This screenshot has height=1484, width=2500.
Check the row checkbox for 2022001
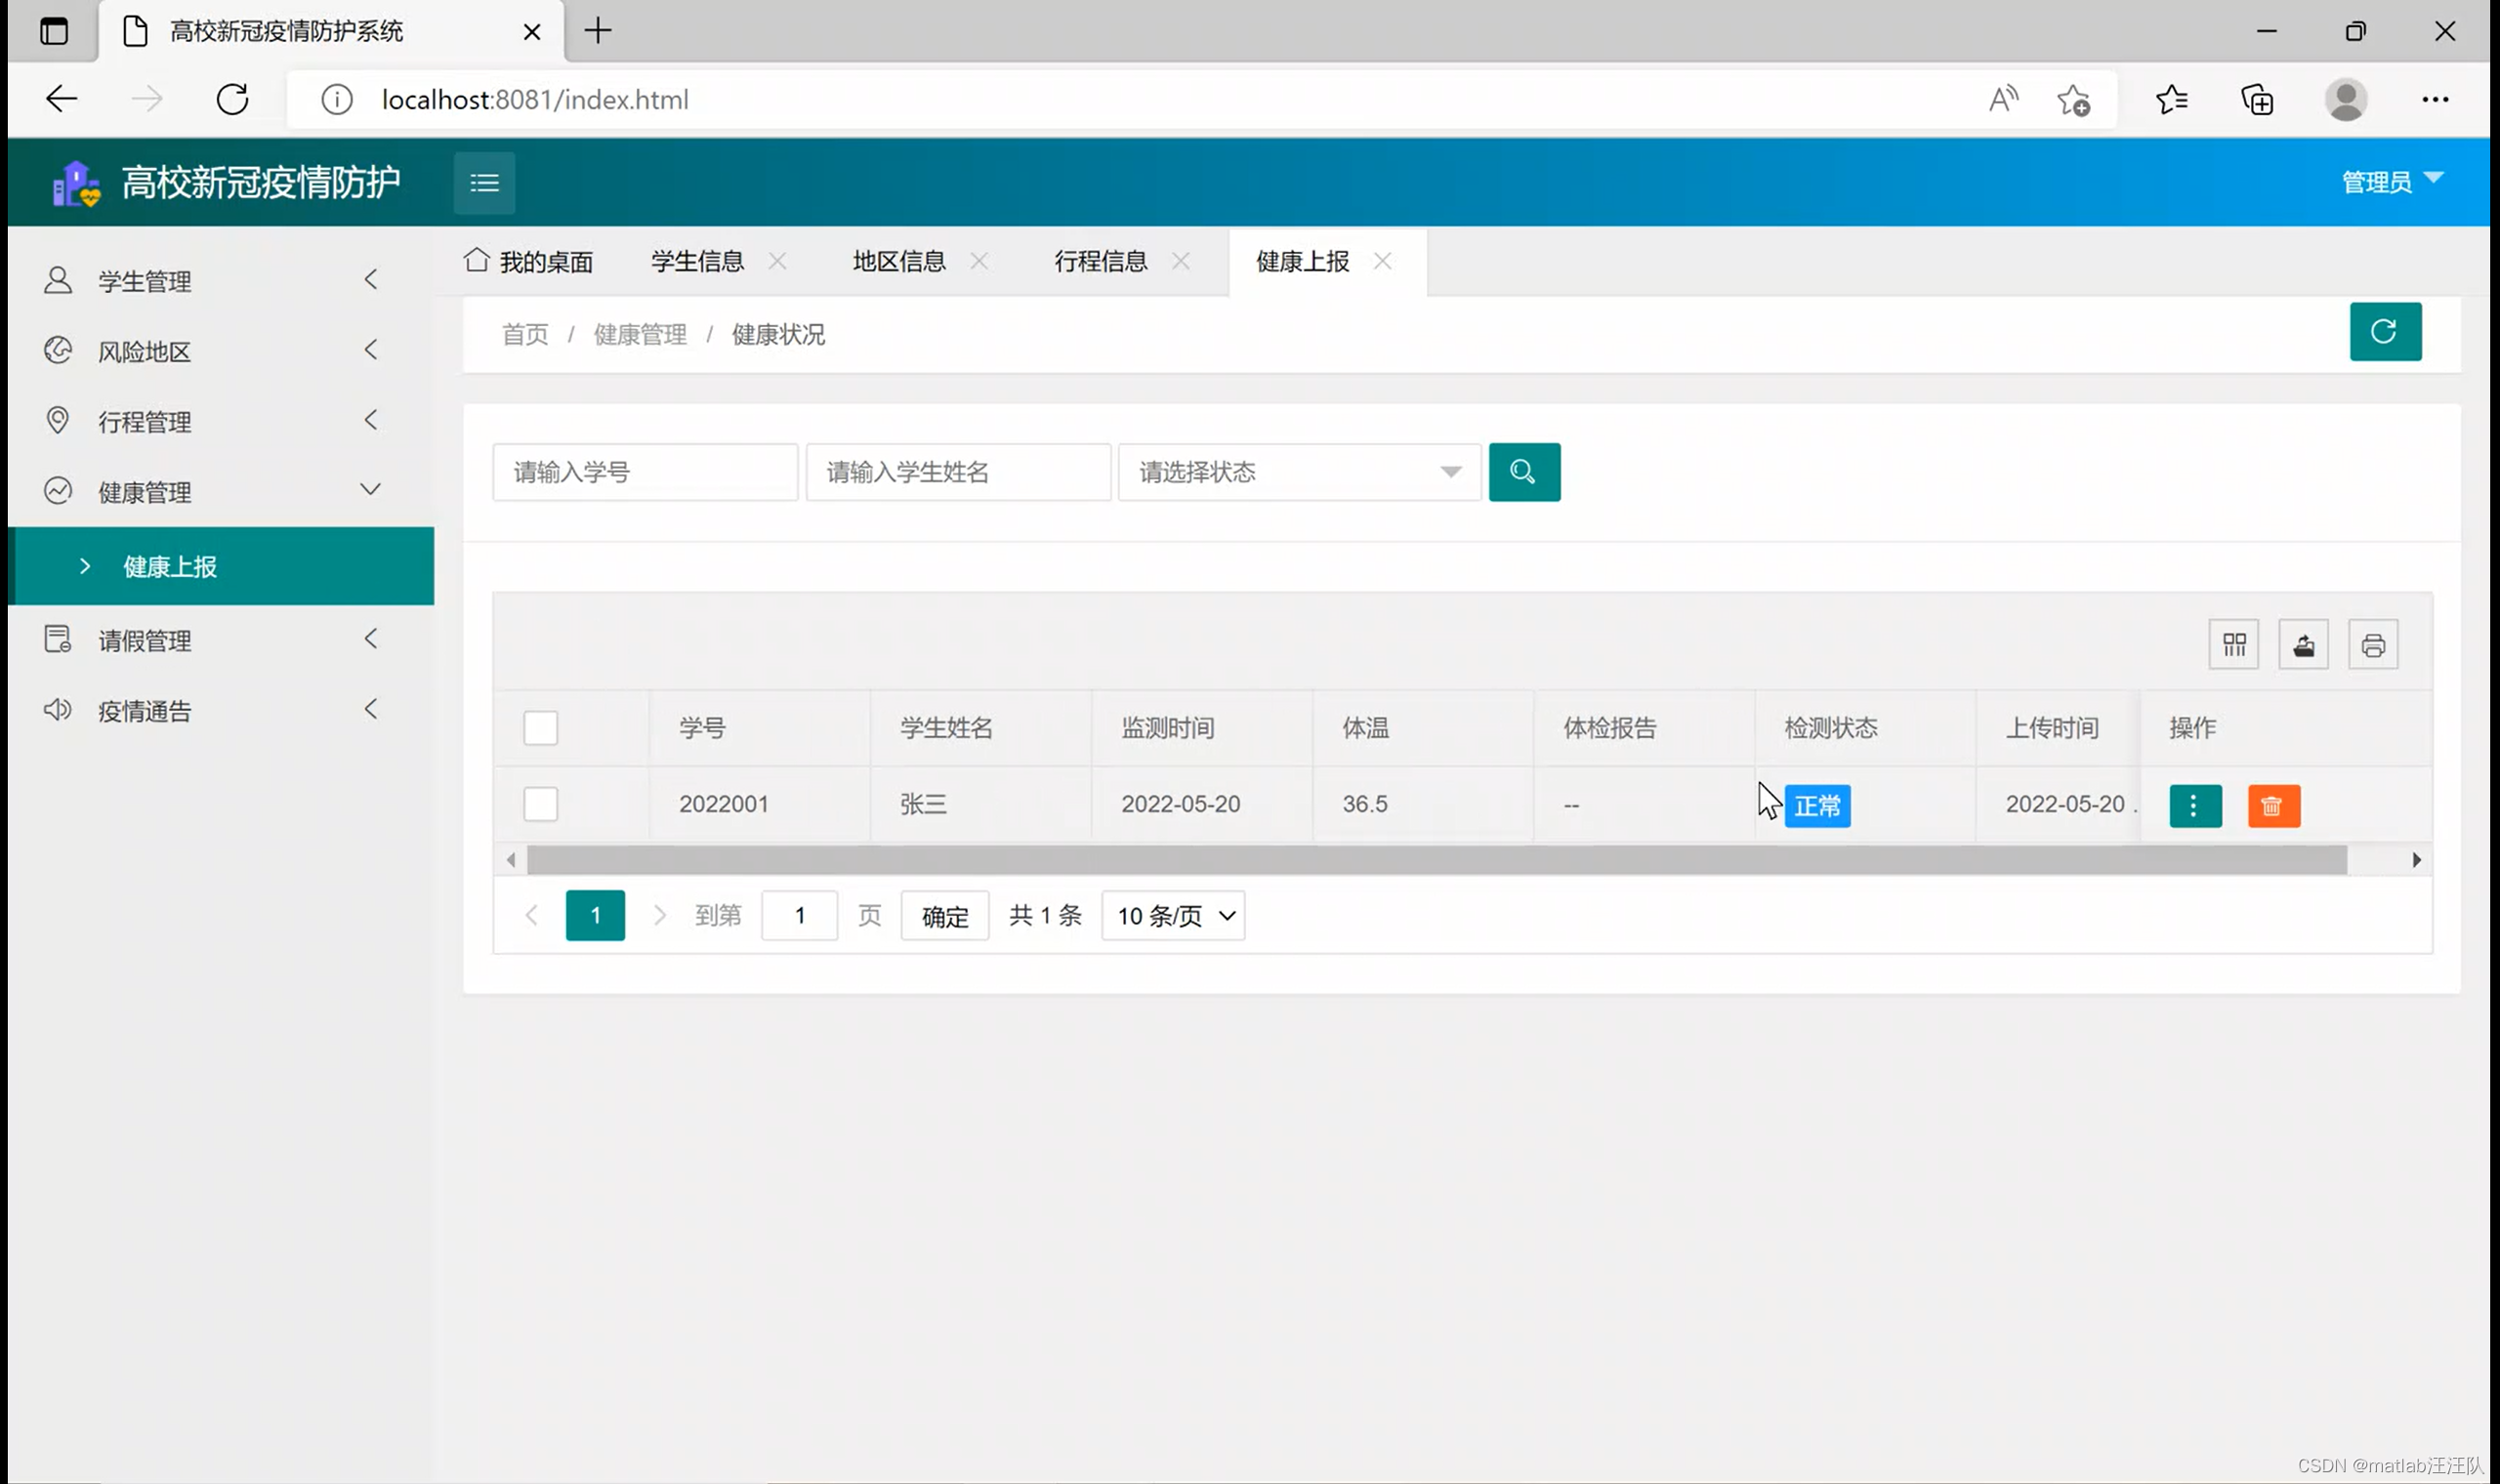[540, 804]
